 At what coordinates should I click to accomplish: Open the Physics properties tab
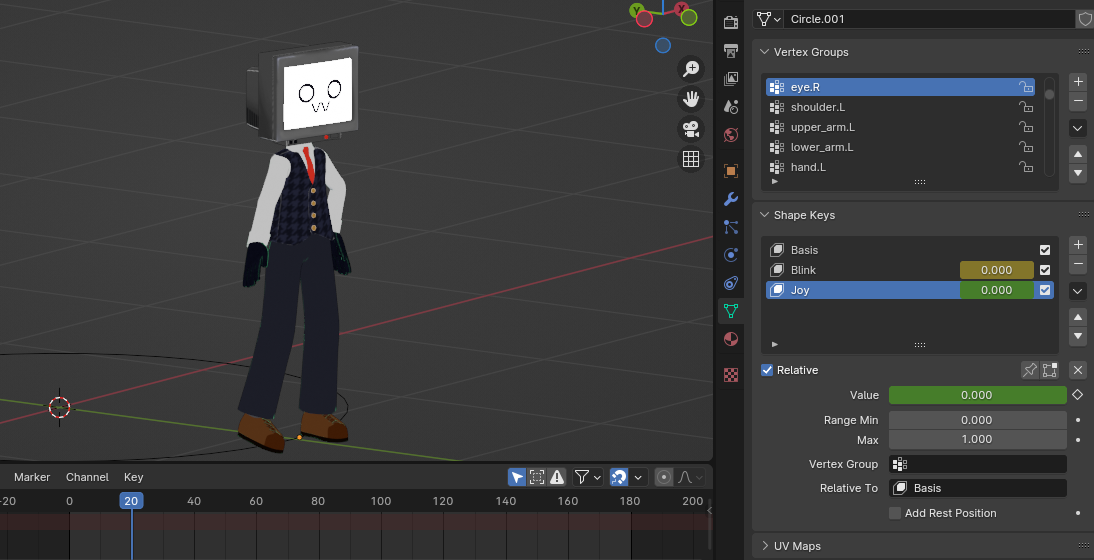click(730, 255)
